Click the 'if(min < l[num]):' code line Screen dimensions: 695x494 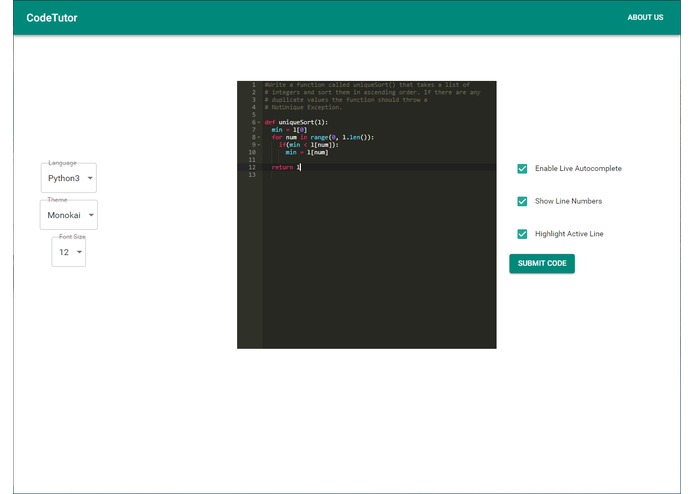[x=308, y=145]
